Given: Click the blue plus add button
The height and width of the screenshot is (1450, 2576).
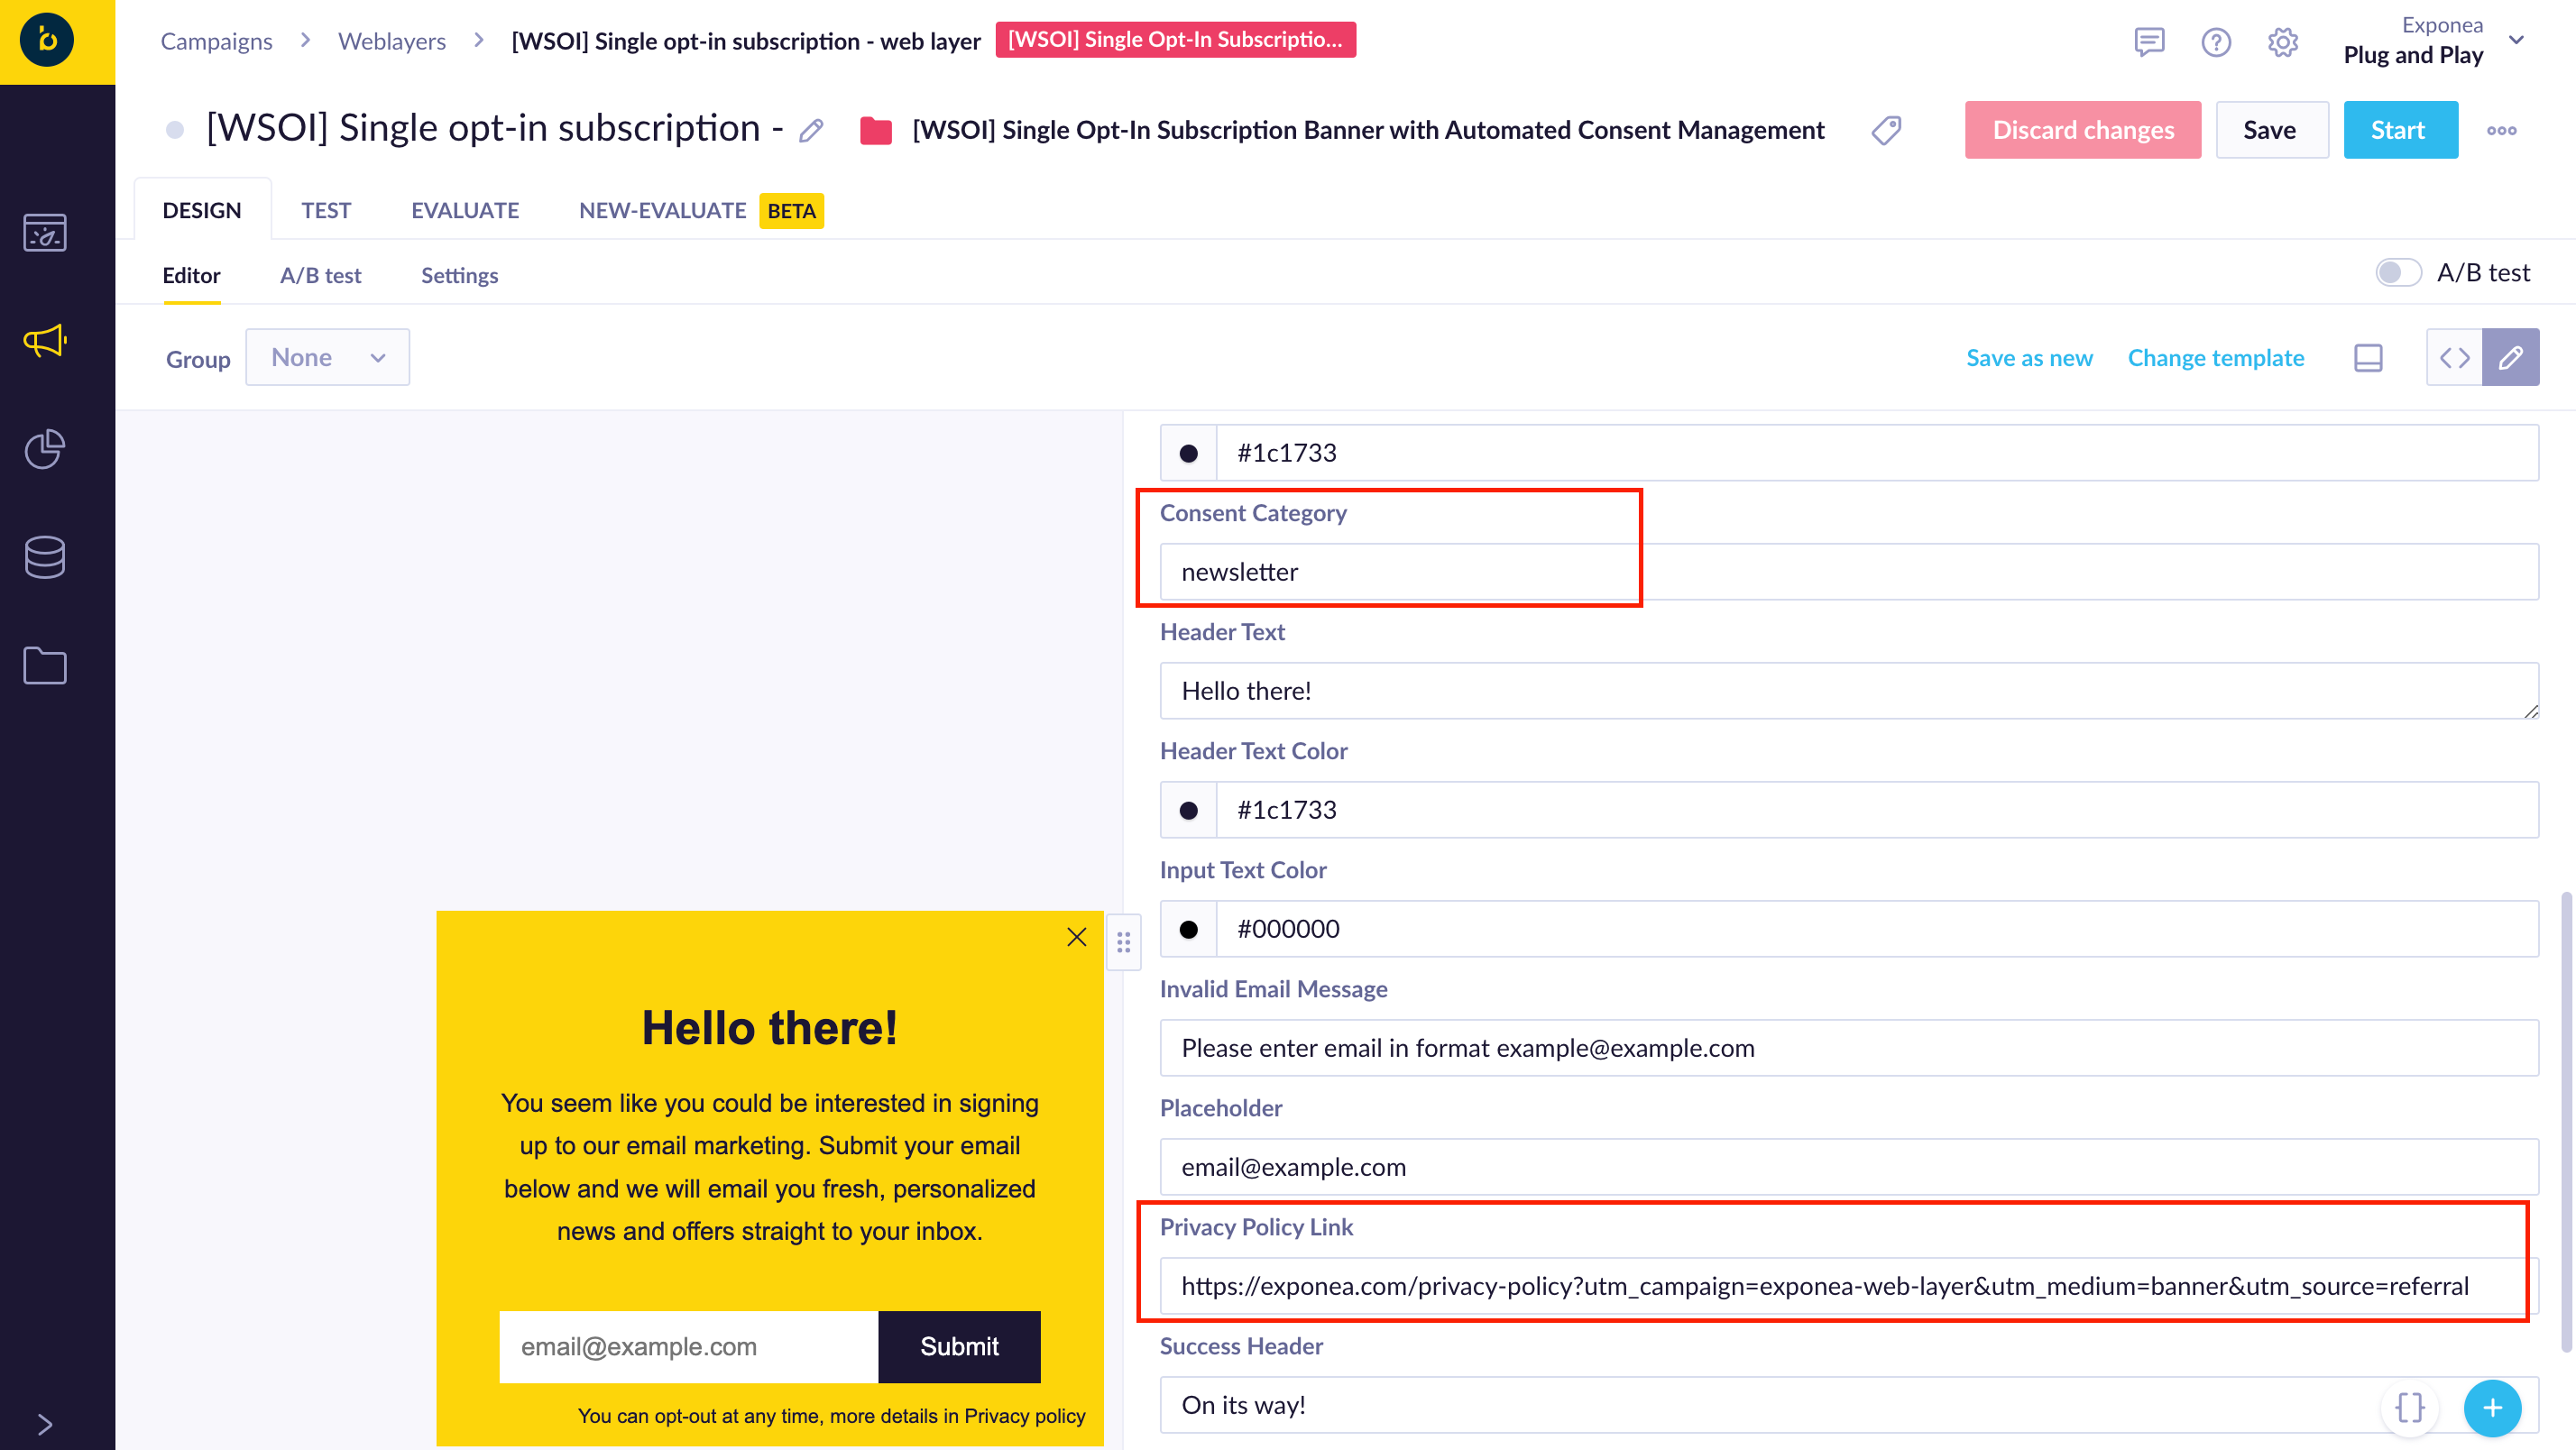Looking at the screenshot, I should coord(2492,1407).
